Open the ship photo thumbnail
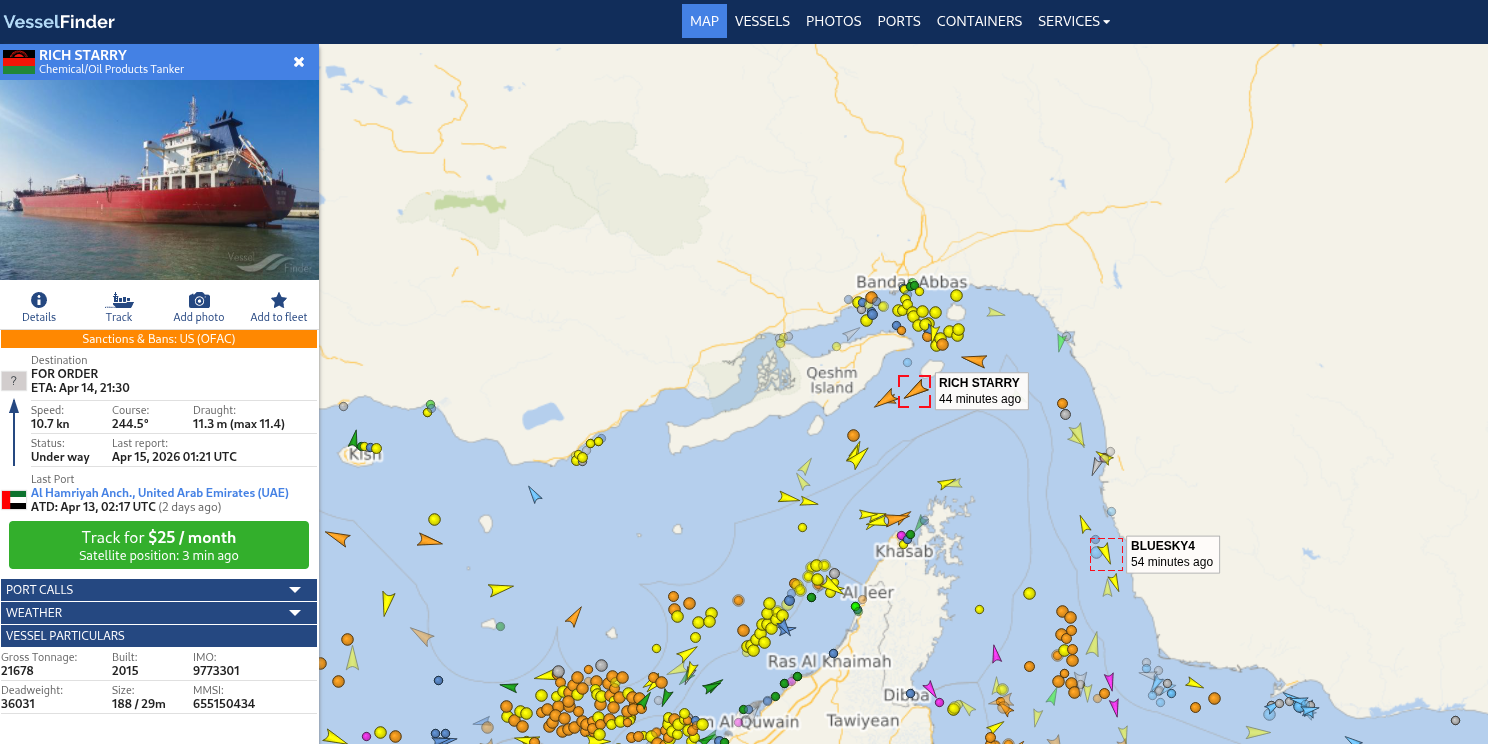This screenshot has height=744, width=1488. (x=159, y=180)
